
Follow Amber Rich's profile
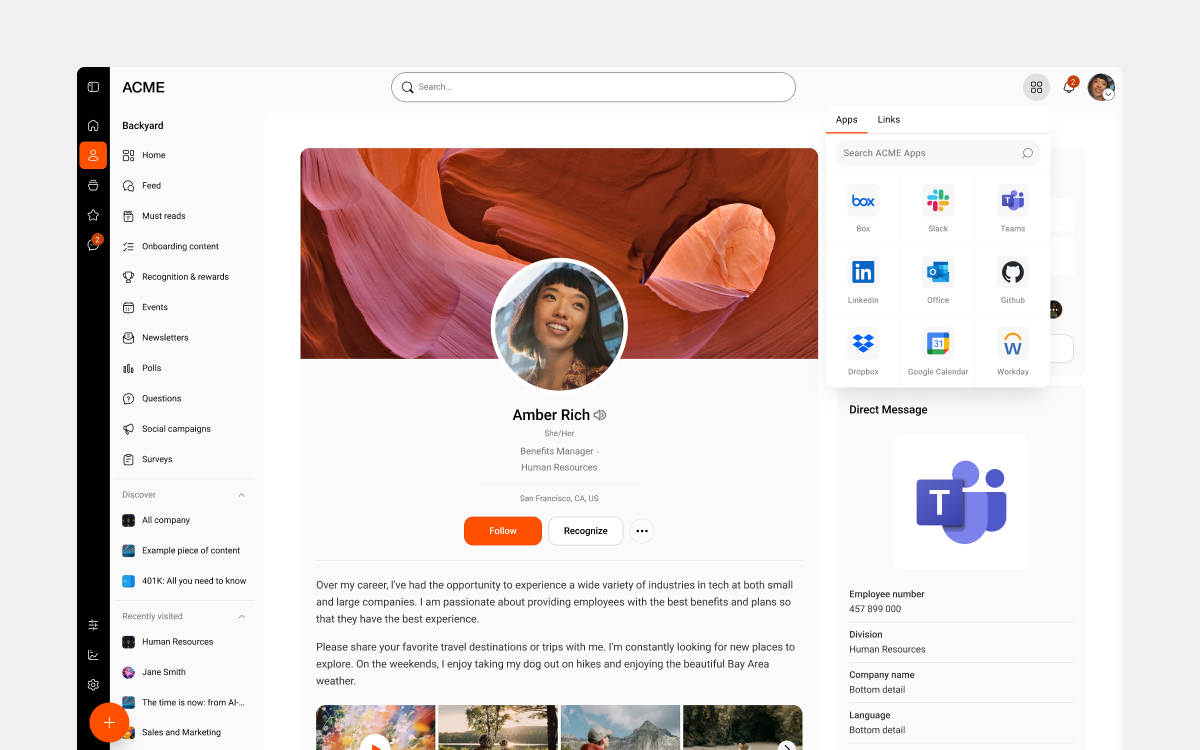[x=502, y=531]
